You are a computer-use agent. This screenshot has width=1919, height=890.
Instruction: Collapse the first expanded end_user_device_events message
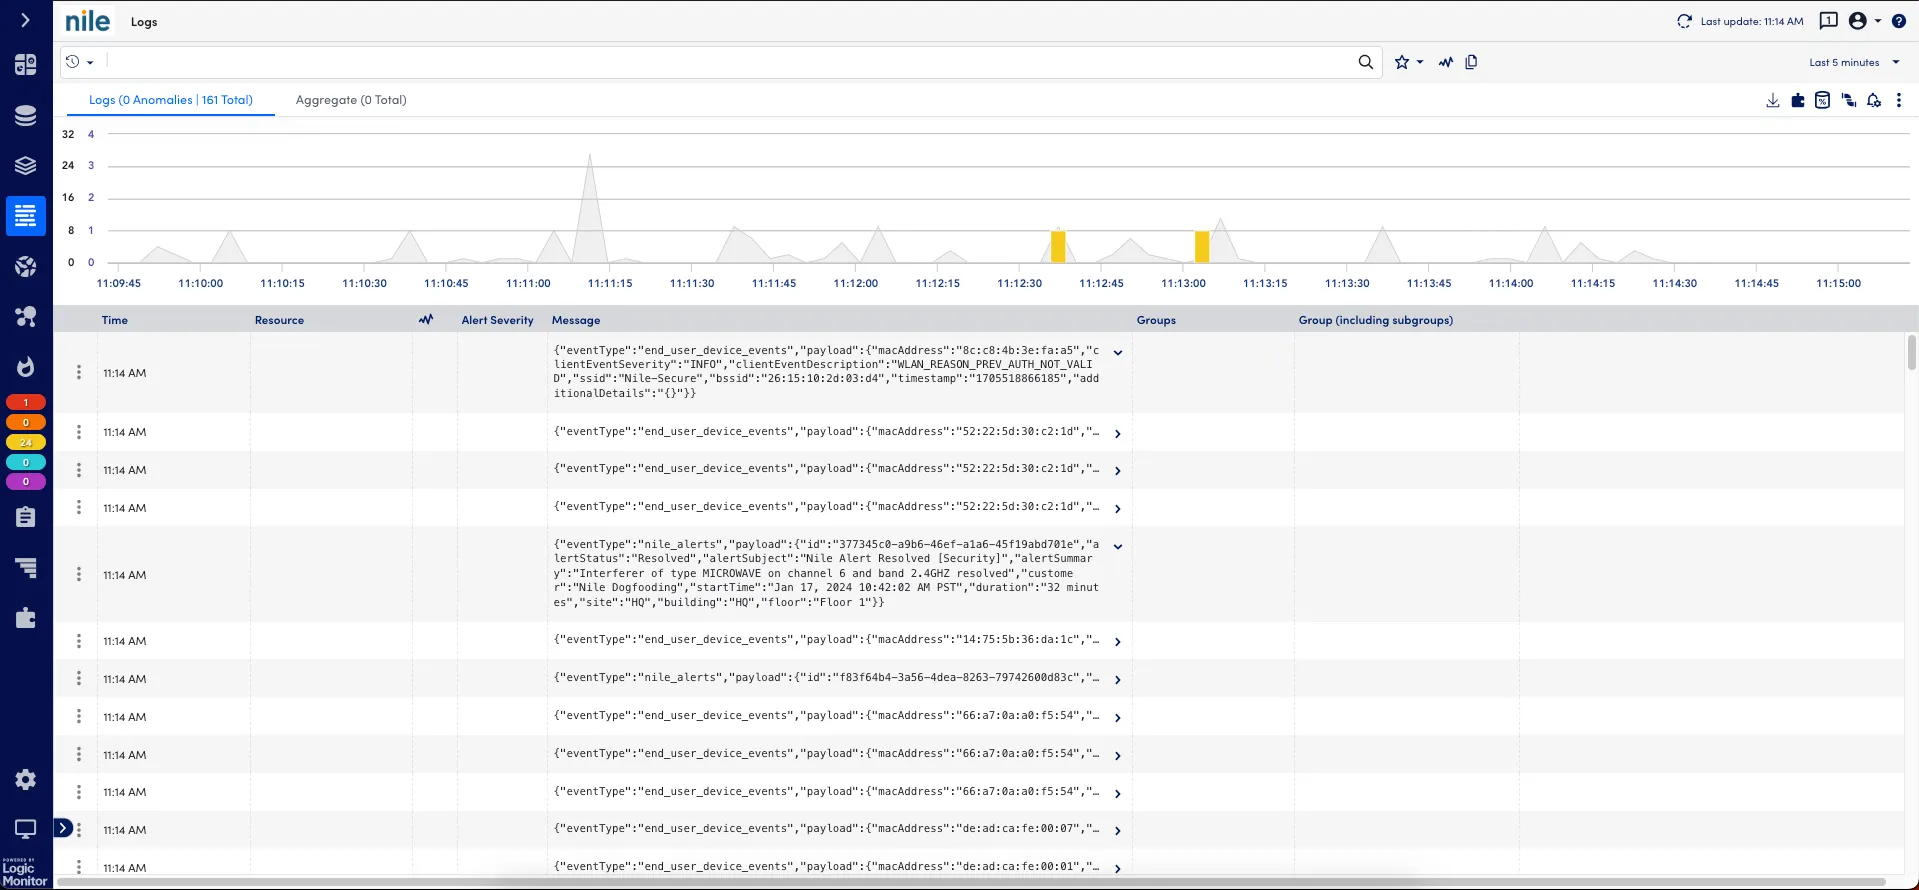click(x=1118, y=353)
